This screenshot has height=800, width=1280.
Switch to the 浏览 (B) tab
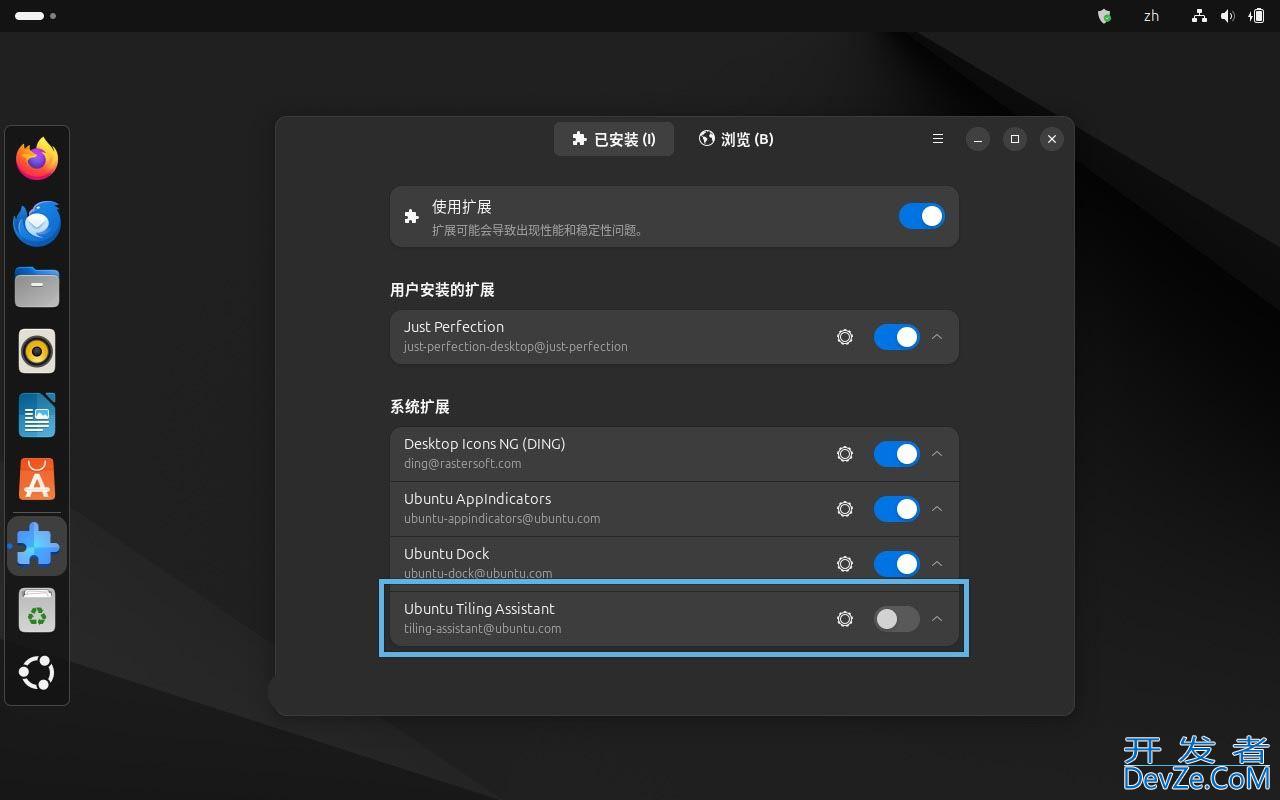pos(736,139)
